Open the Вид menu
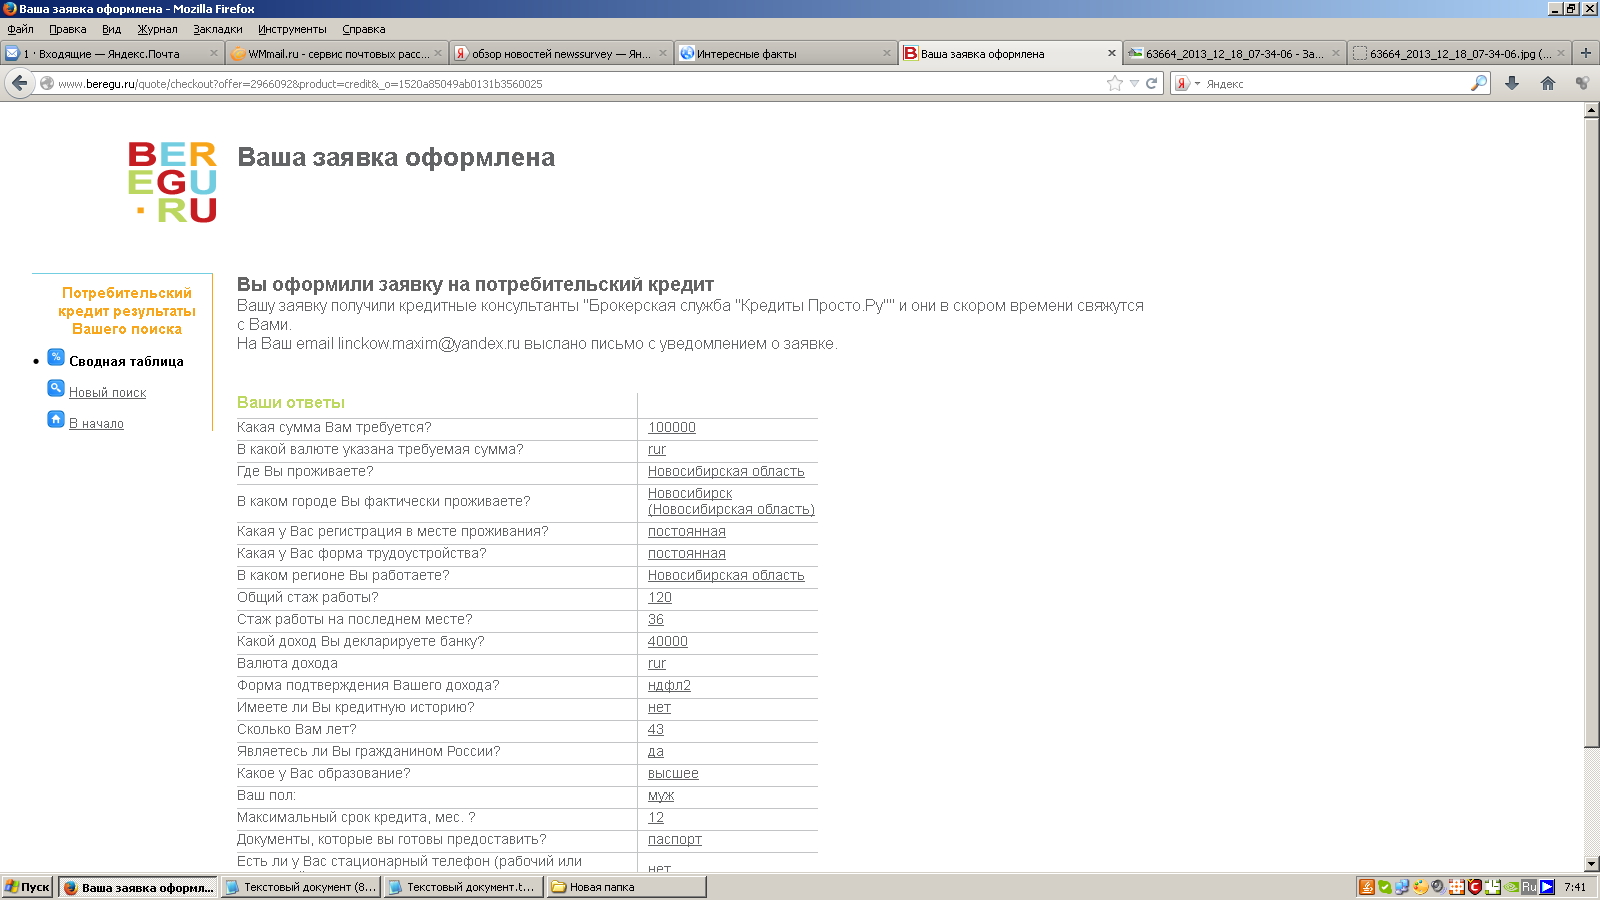 pyautogui.click(x=111, y=29)
